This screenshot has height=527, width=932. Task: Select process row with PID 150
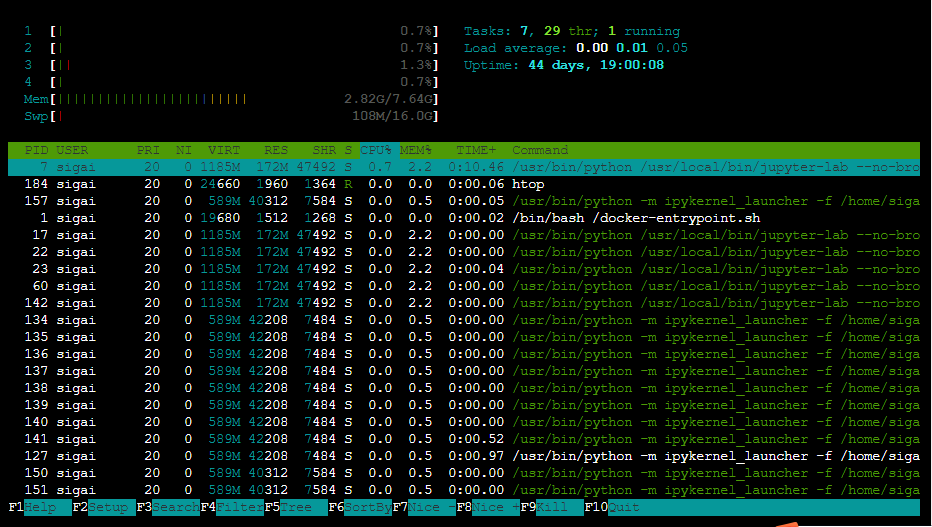464,474
